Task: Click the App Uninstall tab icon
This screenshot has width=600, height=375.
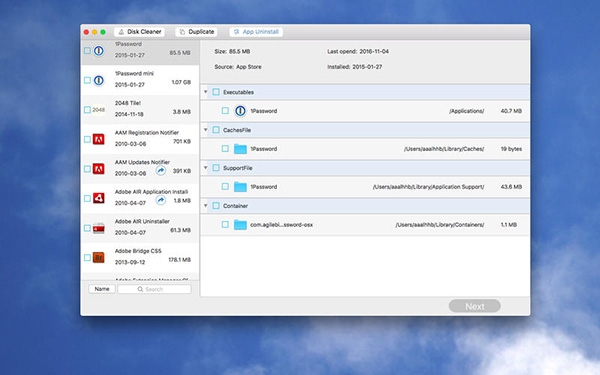Action: click(x=236, y=32)
